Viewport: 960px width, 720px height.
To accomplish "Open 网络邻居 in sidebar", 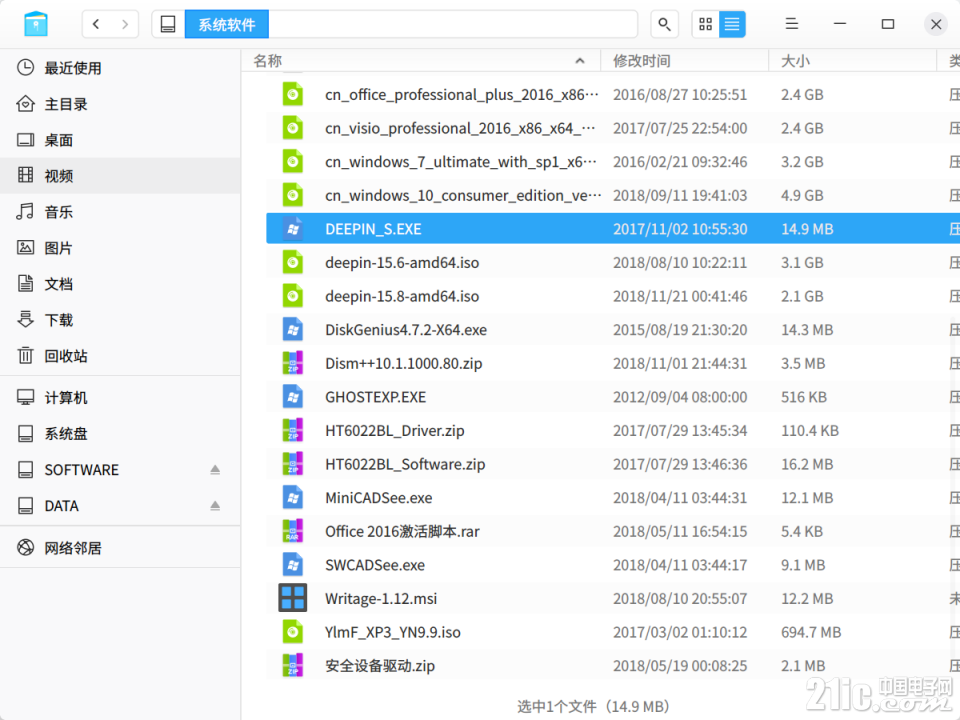I will click(x=120, y=548).
